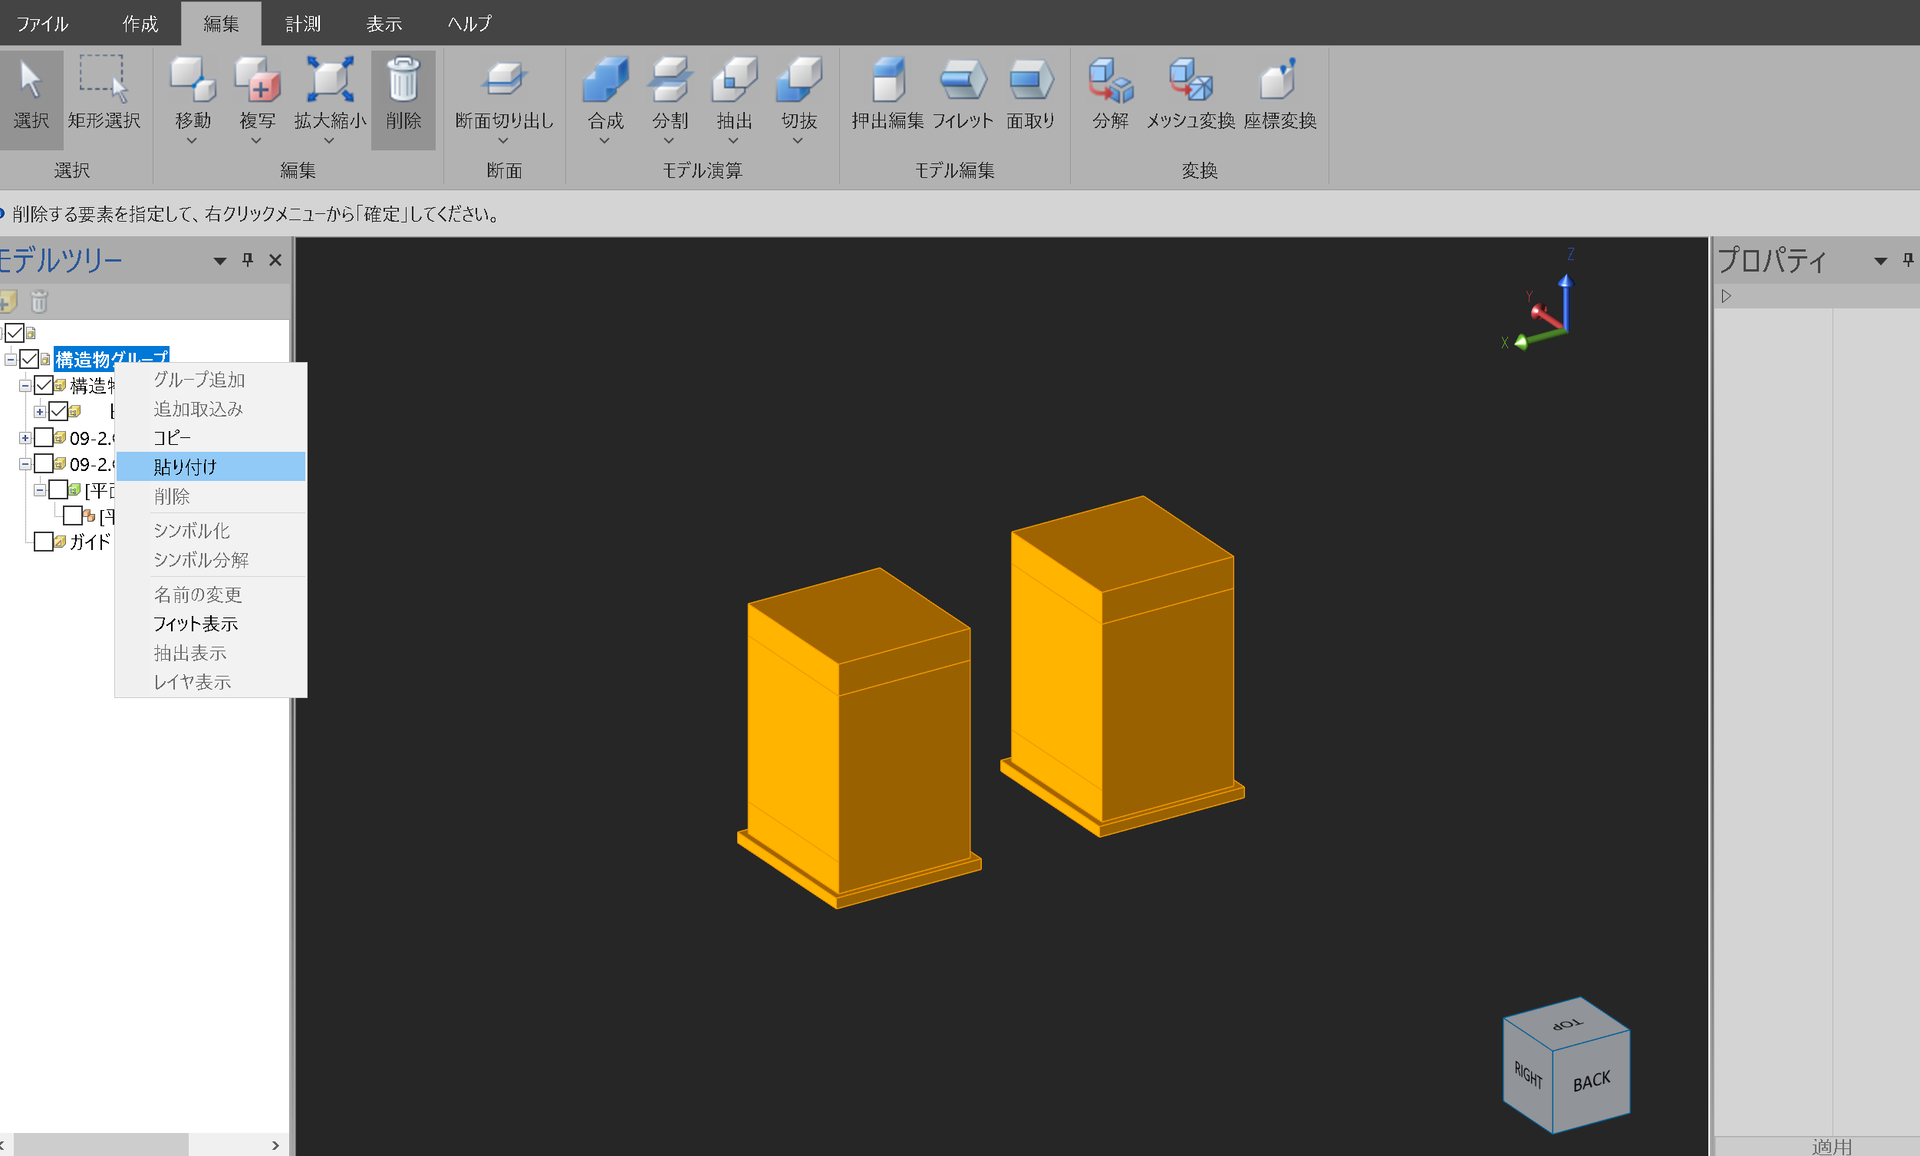1920x1156 pixels.
Task: Expand the first 09-2 tree node
Action: click(x=25, y=437)
